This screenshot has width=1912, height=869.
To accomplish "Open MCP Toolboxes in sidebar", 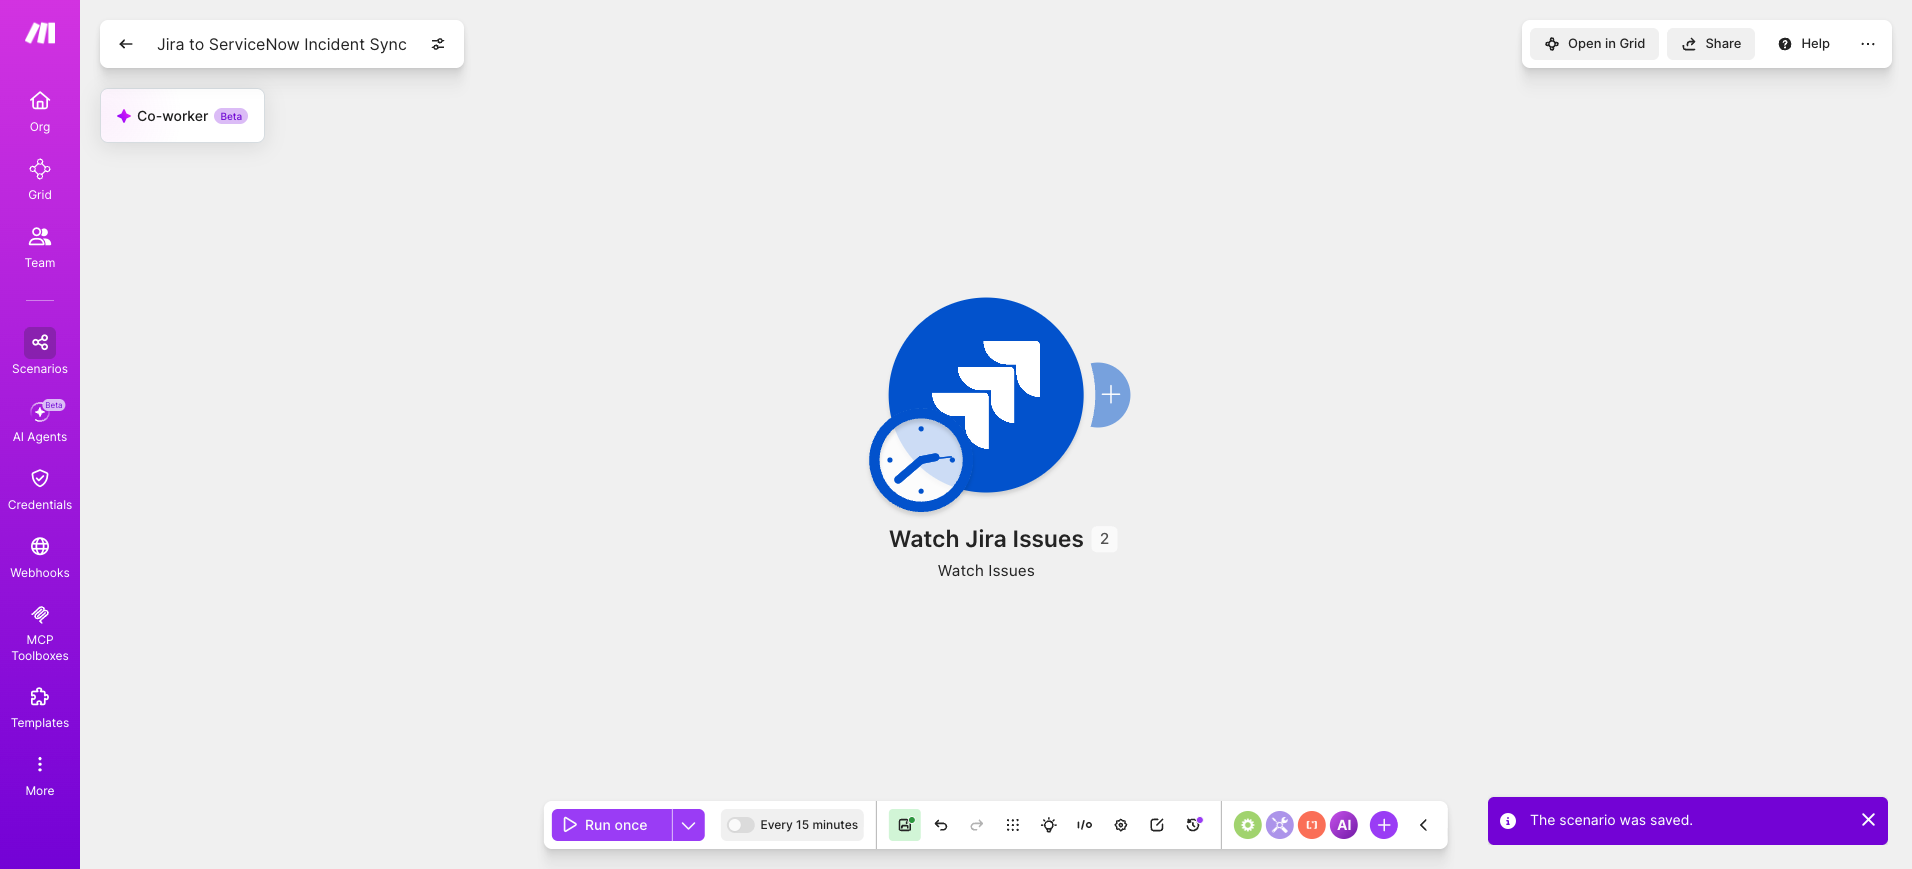I will [x=40, y=633].
